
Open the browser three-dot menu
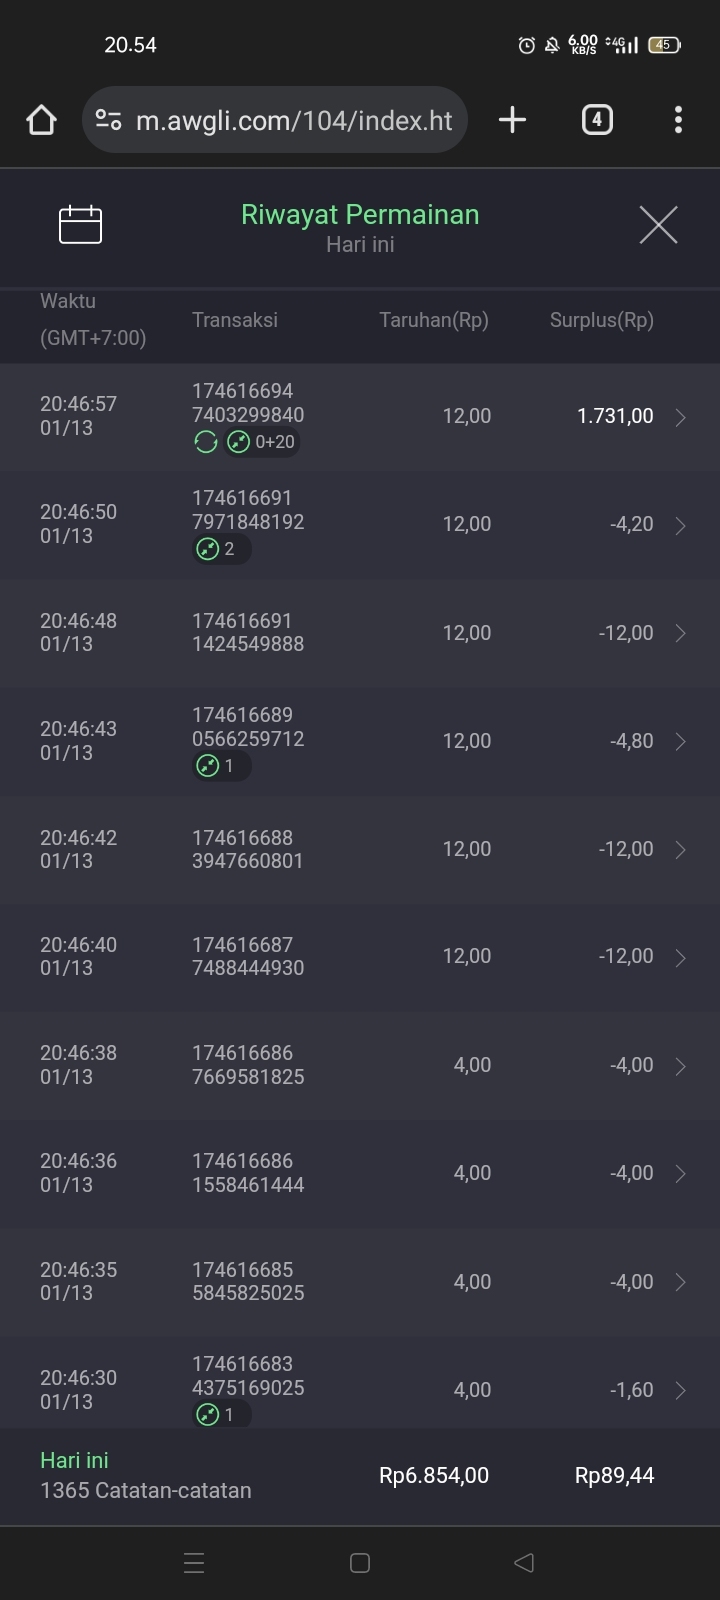[x=678, y=120]
